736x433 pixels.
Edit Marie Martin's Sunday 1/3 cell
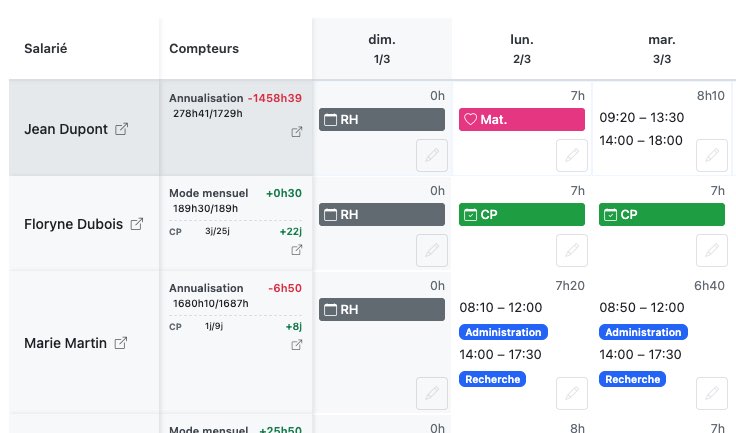tap(431, 393)
